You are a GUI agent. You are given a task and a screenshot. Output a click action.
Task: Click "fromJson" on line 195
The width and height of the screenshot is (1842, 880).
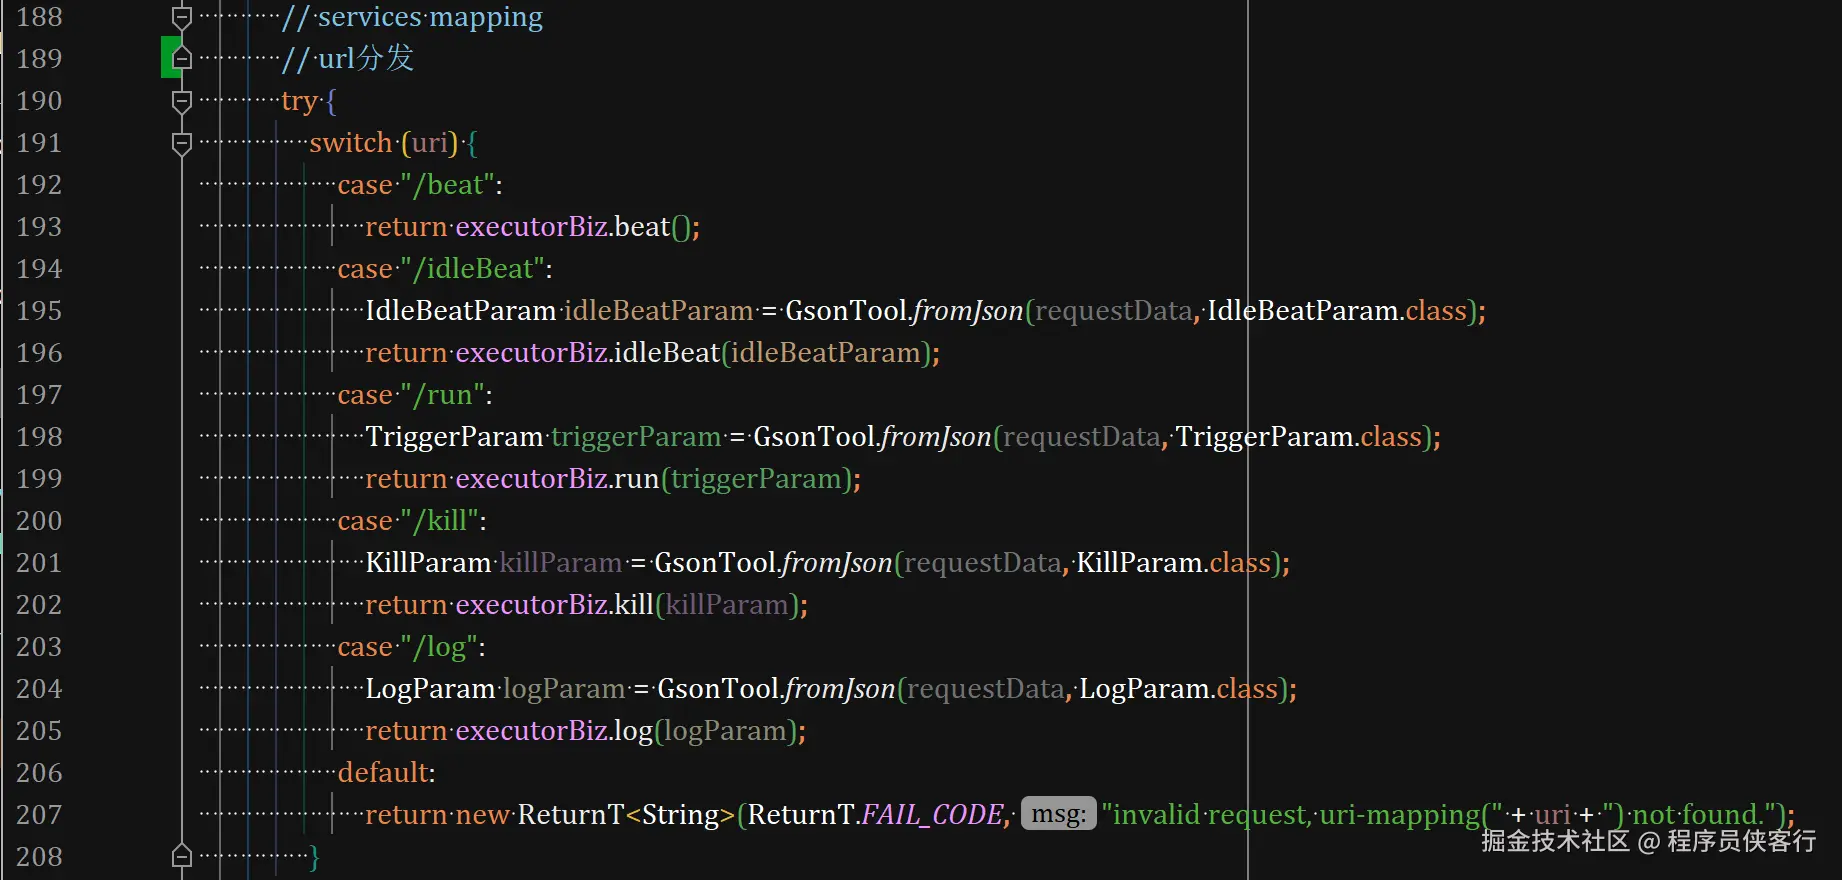click(968, 311)
